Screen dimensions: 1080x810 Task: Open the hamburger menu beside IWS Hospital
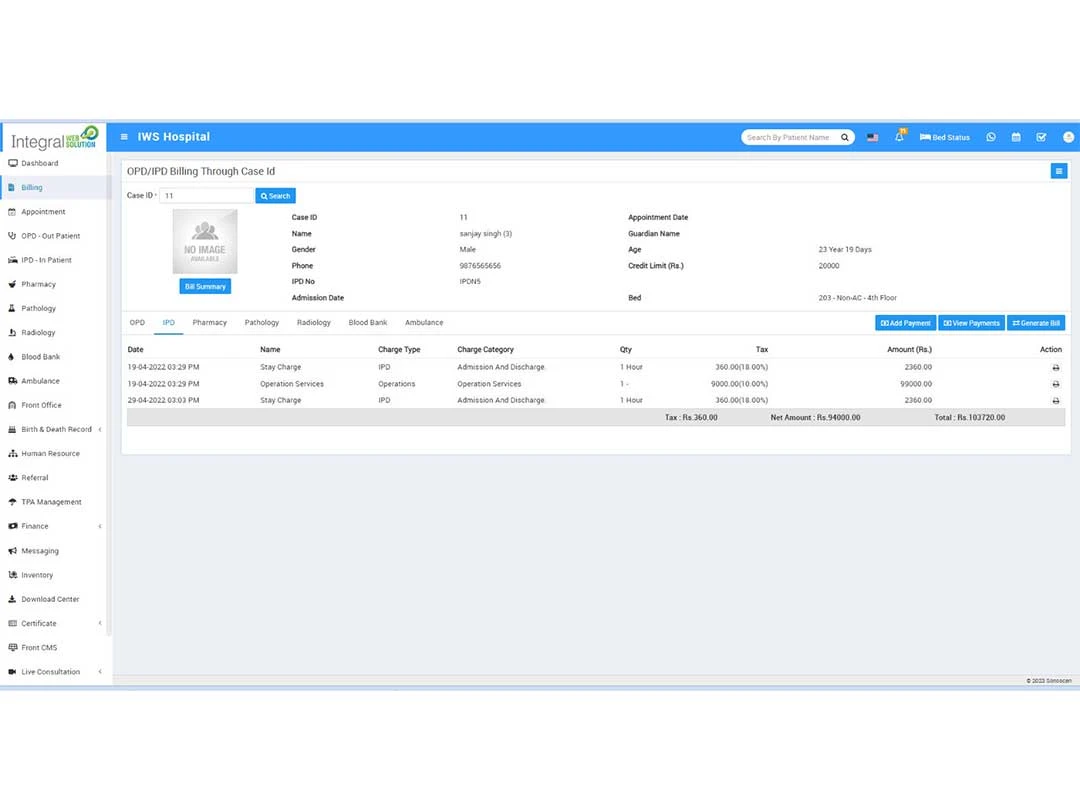click(124, 137)
